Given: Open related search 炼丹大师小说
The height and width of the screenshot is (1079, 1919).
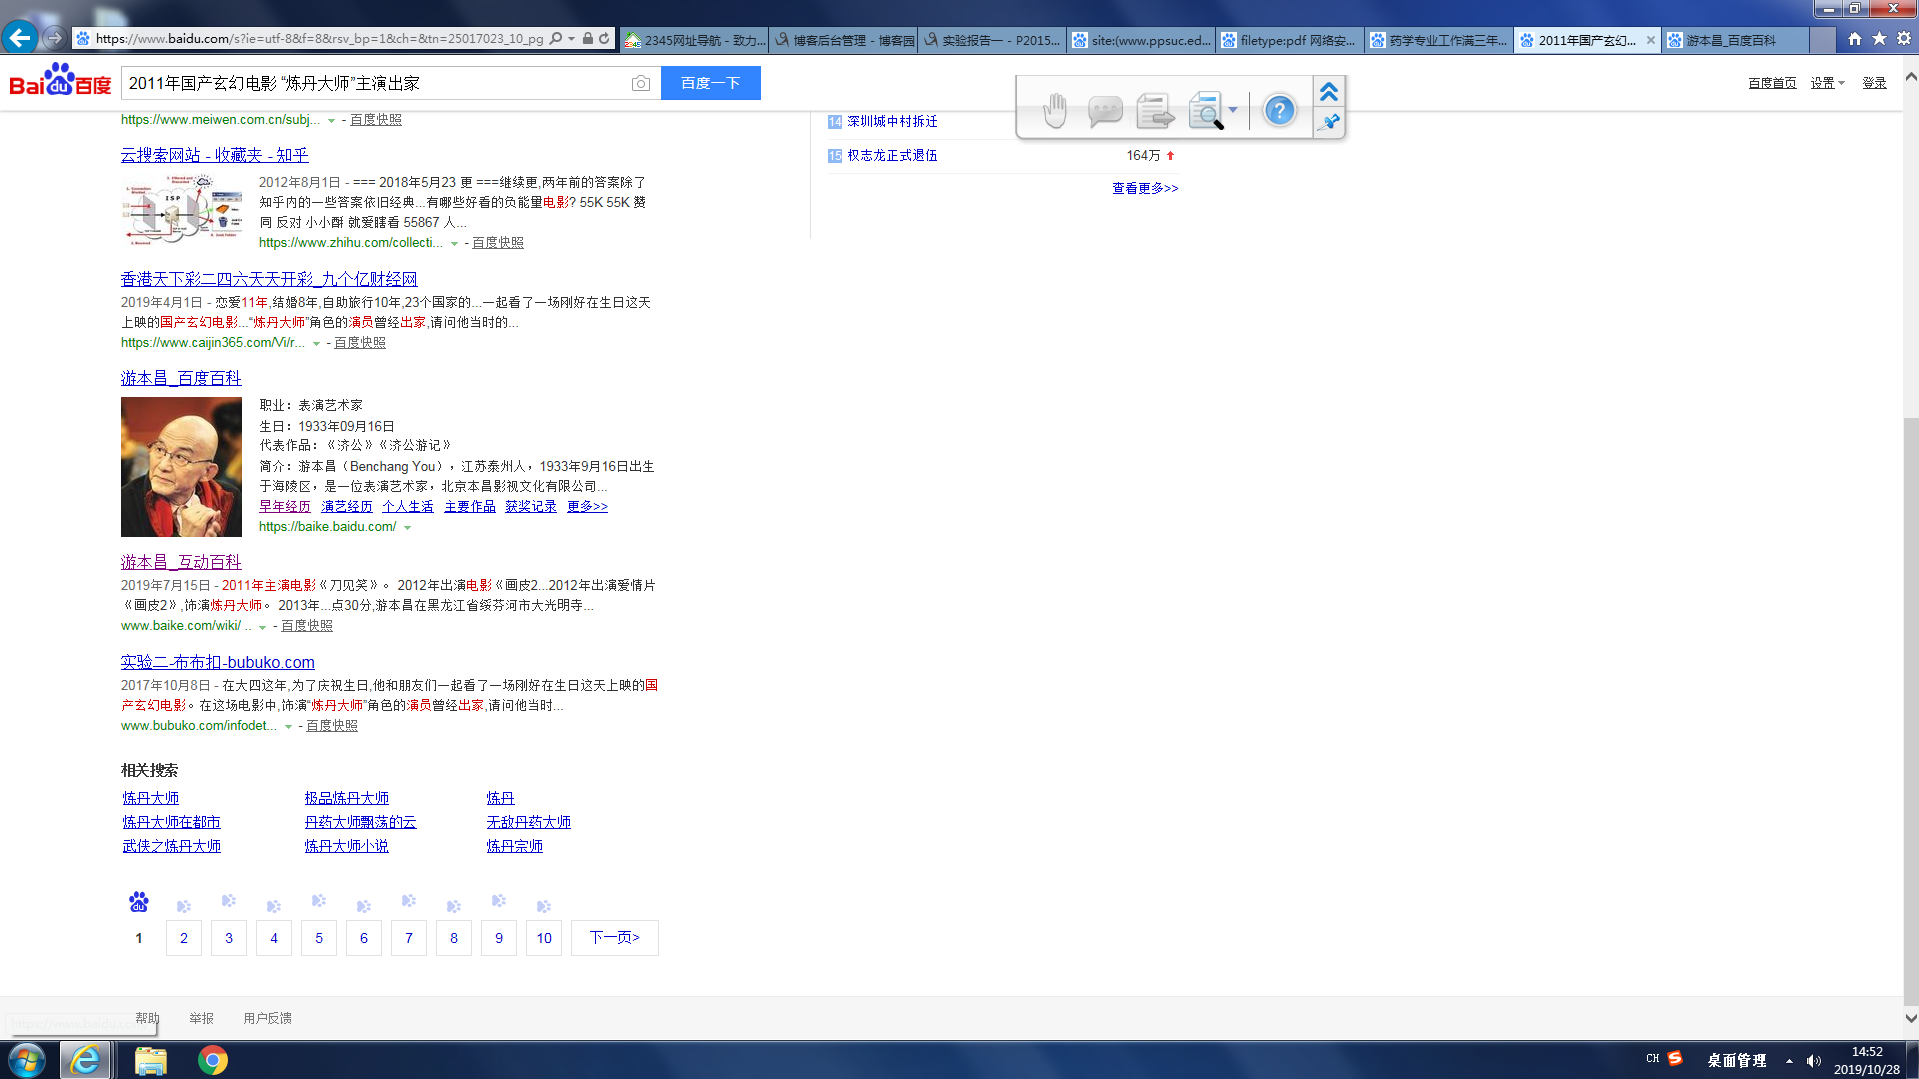Looking at the screenshot, I should tap(347, 846).
